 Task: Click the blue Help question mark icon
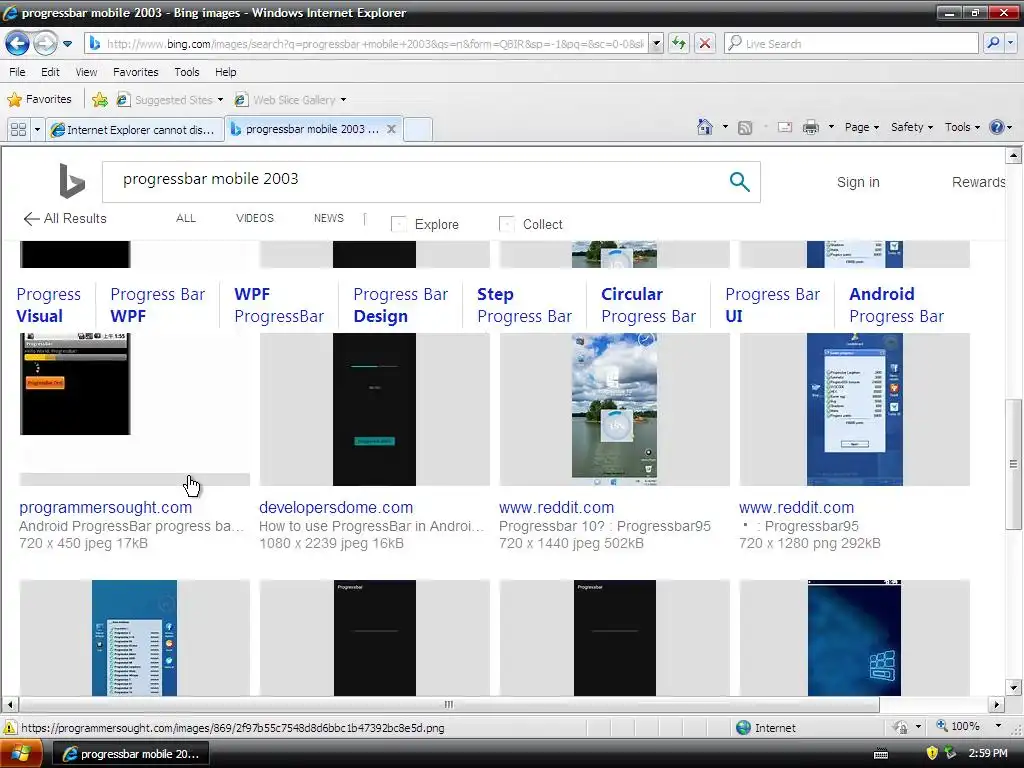pos(997,127)
